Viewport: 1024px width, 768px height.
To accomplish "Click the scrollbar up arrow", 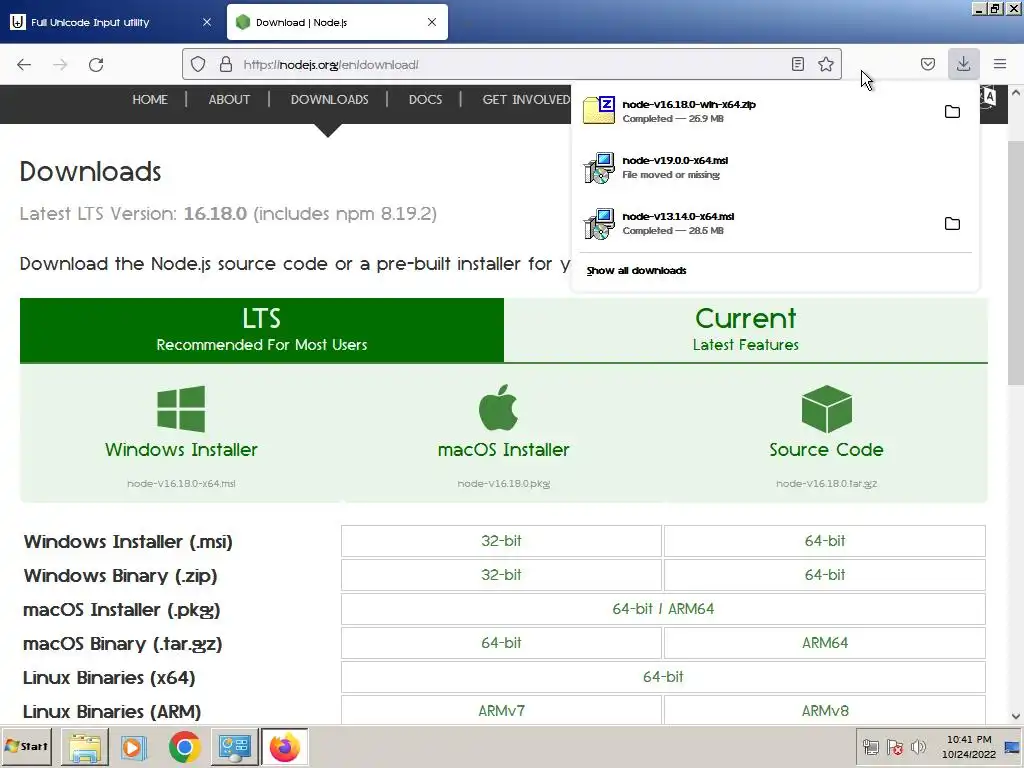I will pyautogui.click(x=1016, y=93).
